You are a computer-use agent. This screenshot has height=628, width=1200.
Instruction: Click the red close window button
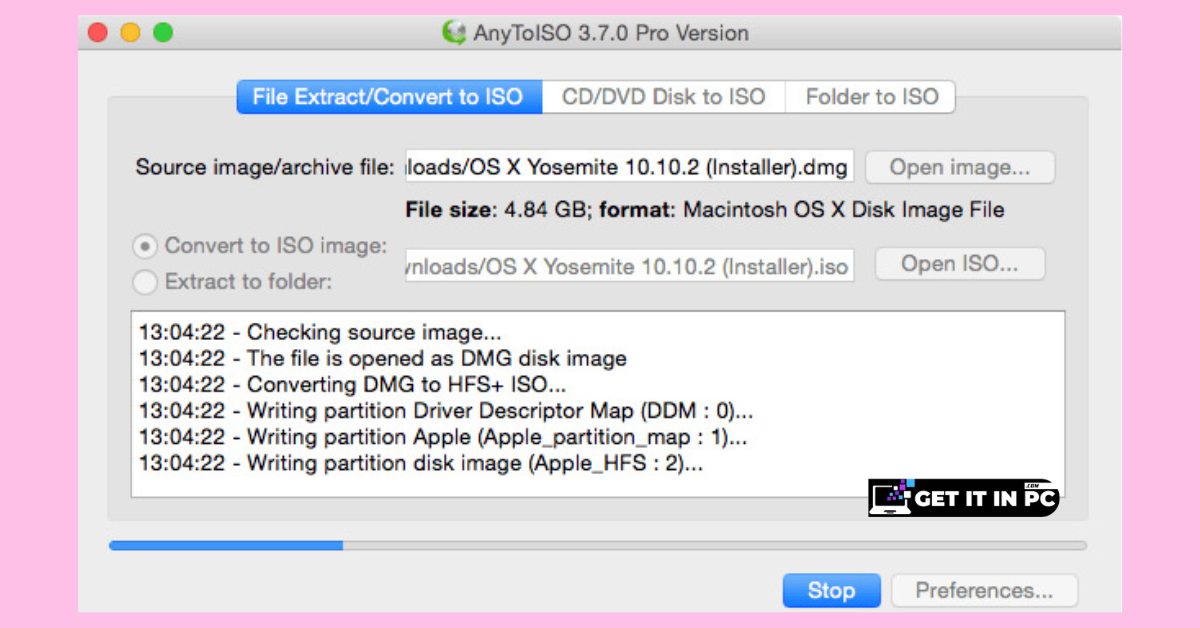click(98, 32)
